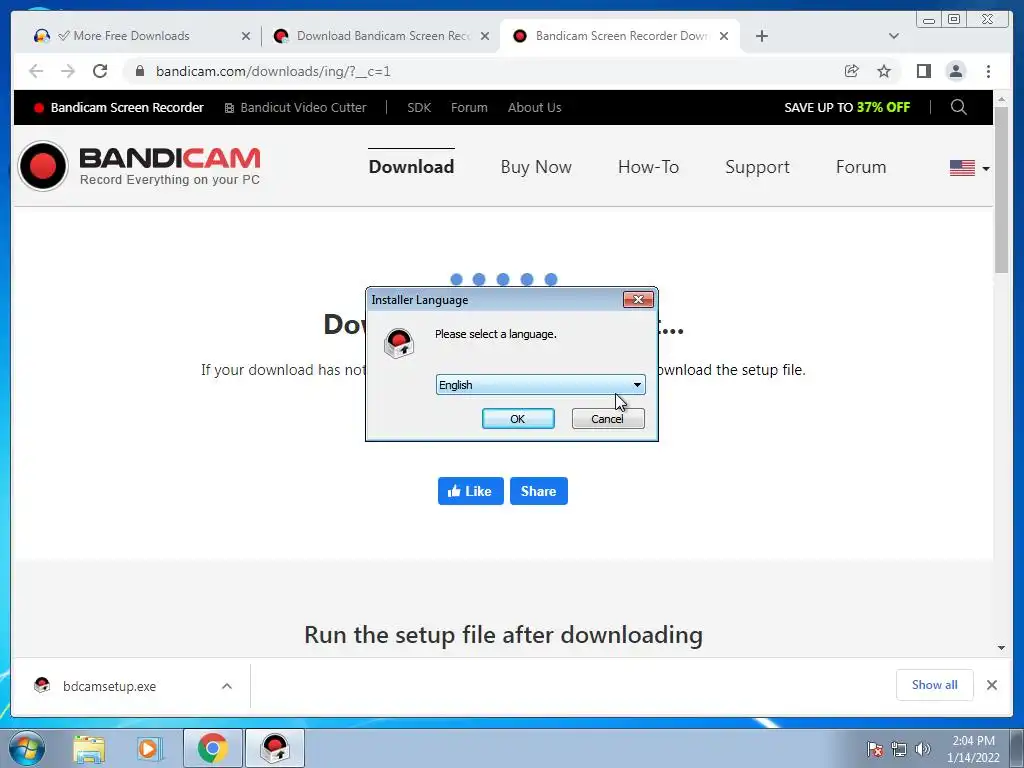
Task: Dismiss the downloads bar with the X
Action: [x=991, y=684]
